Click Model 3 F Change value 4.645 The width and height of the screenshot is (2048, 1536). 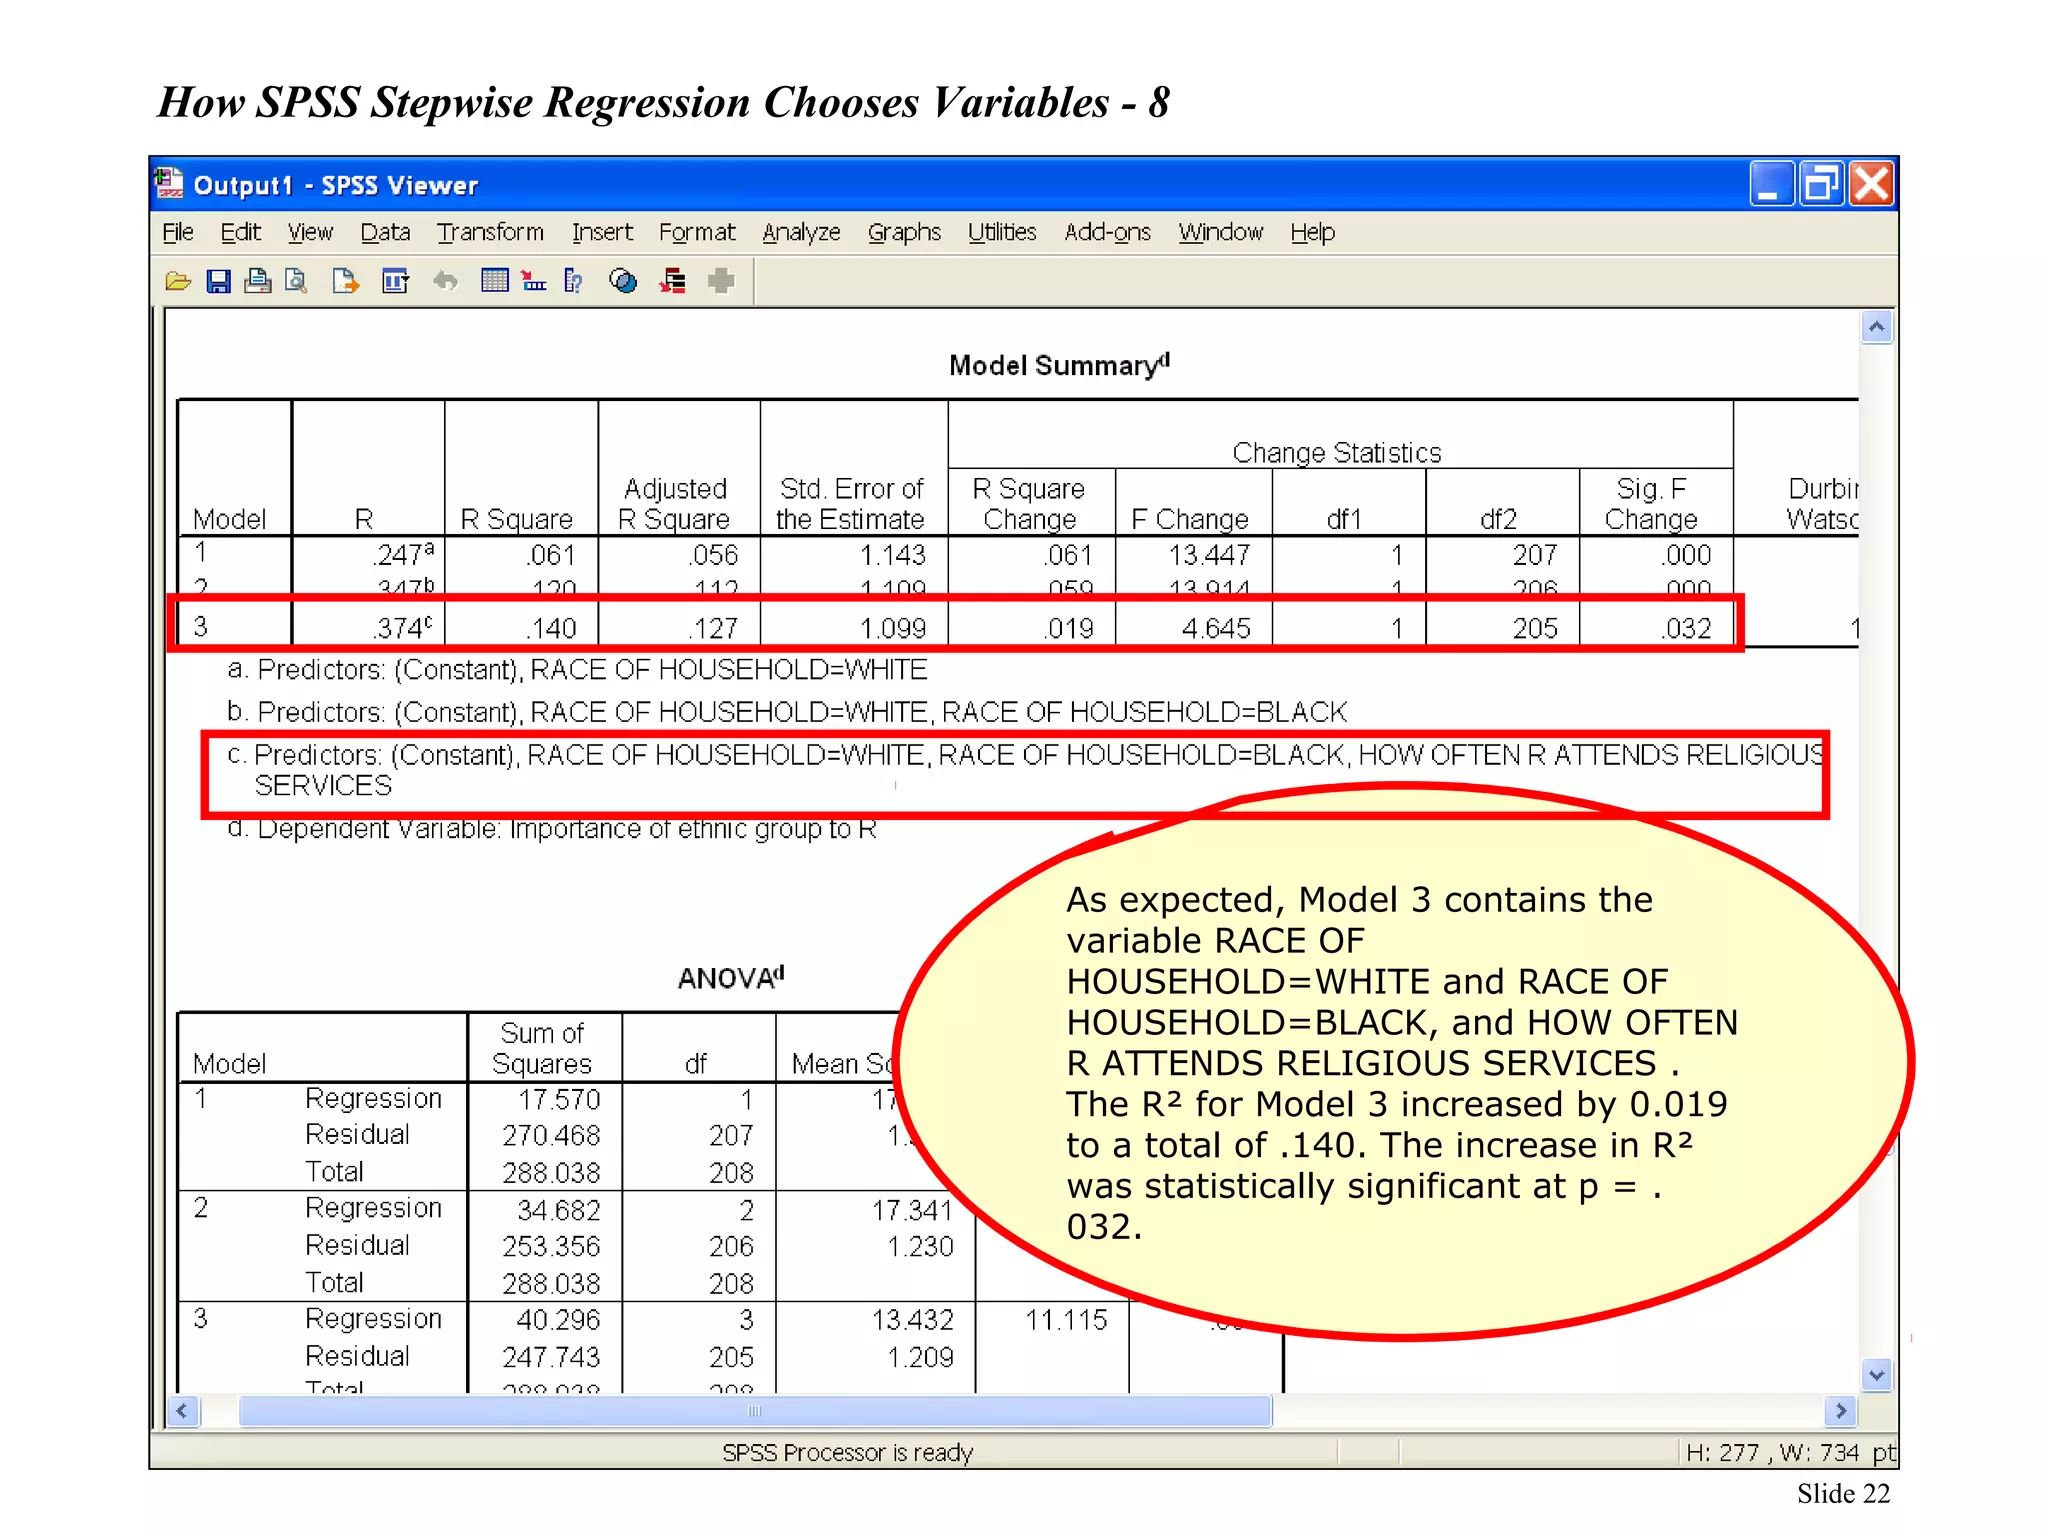click(x=1216, y=628)
